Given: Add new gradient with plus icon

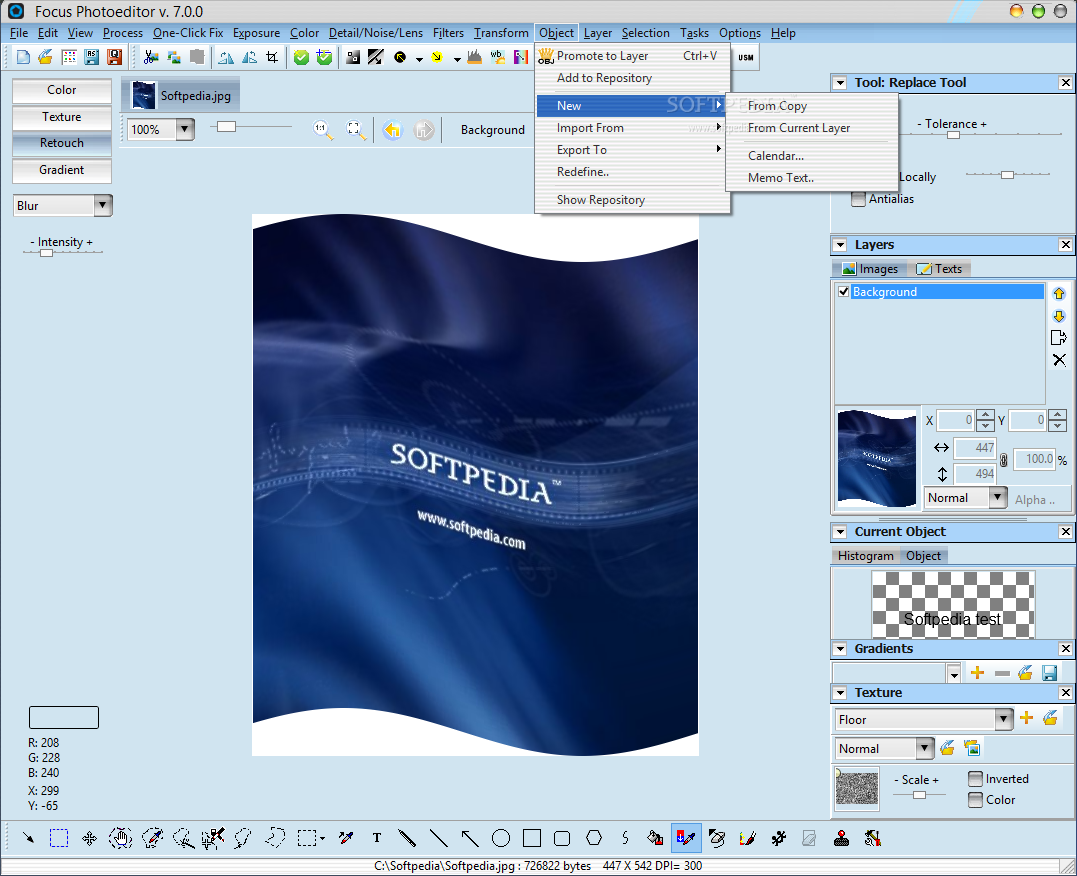Looking at the screenshot, I should coord(977,673).
